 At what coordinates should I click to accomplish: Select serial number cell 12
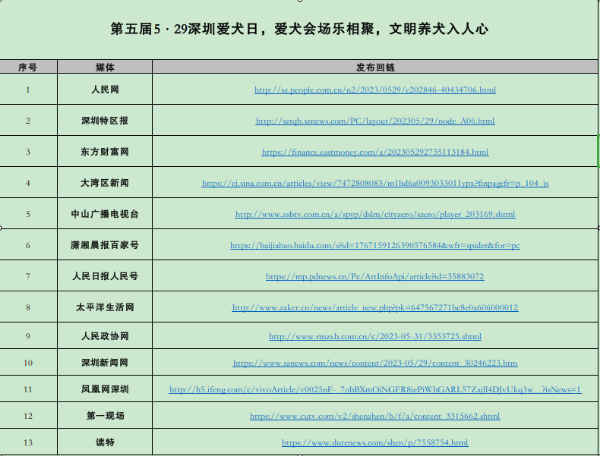click(28, 415)
